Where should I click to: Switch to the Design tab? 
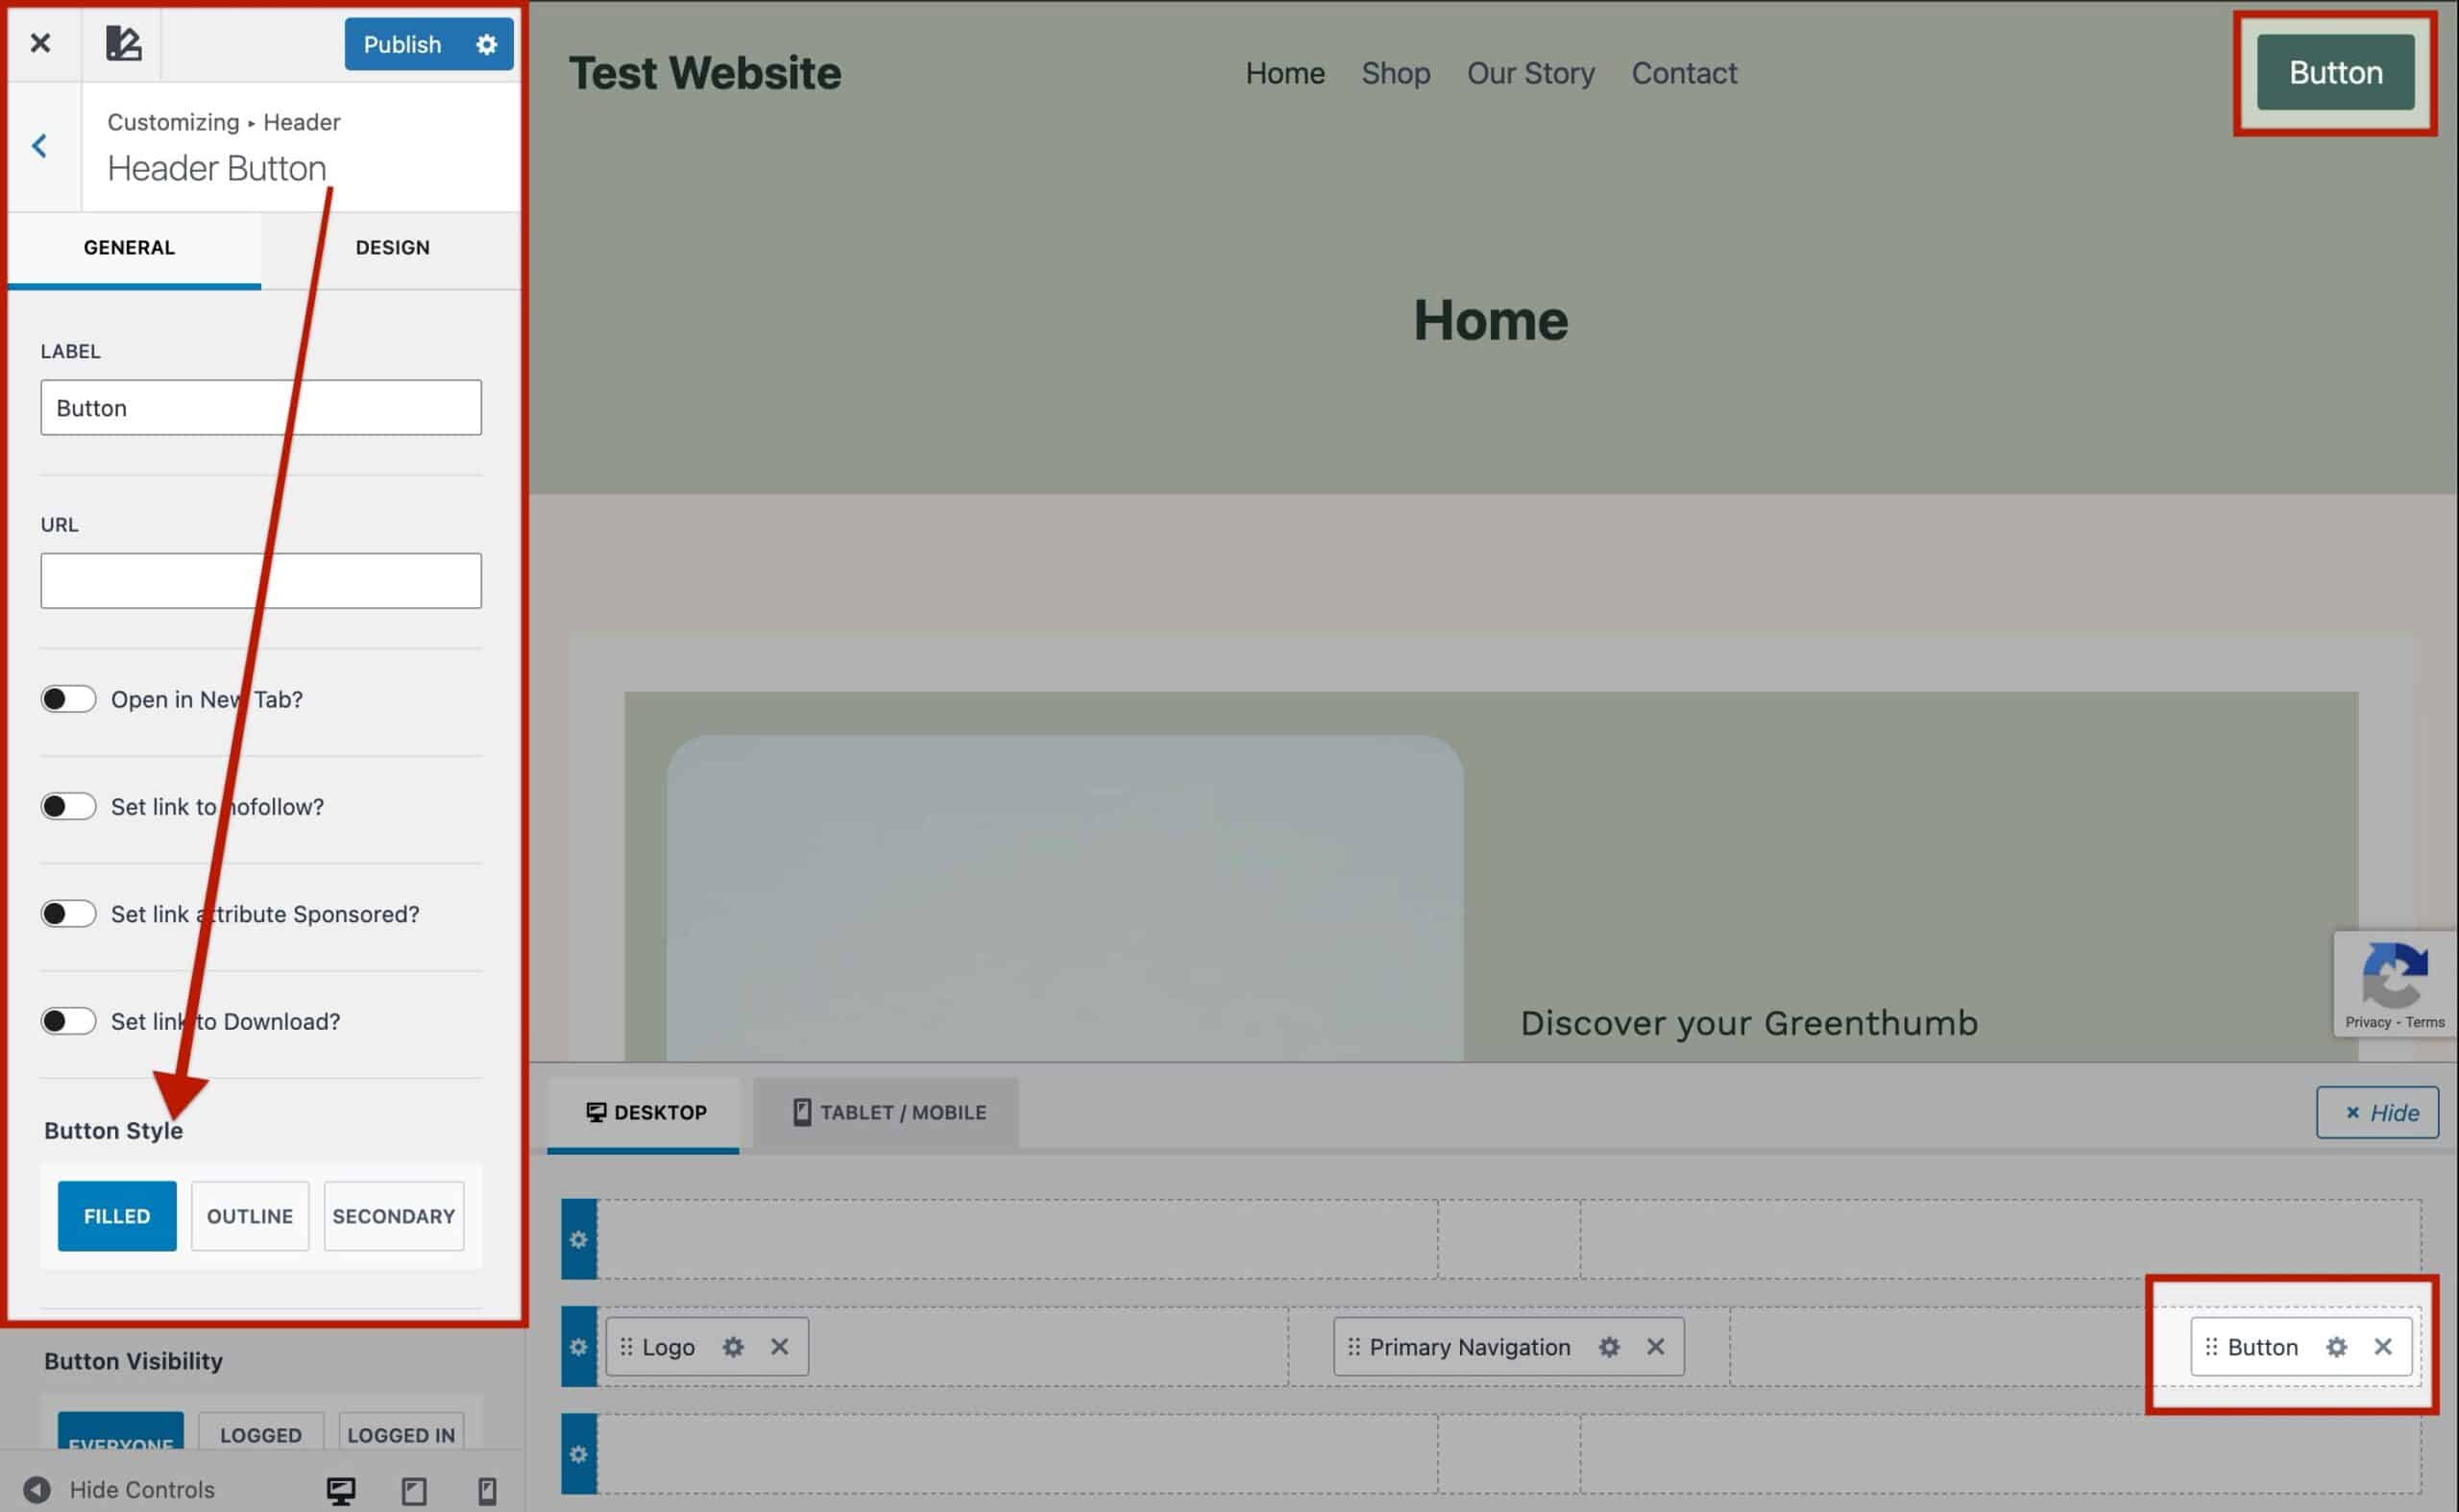392,247
